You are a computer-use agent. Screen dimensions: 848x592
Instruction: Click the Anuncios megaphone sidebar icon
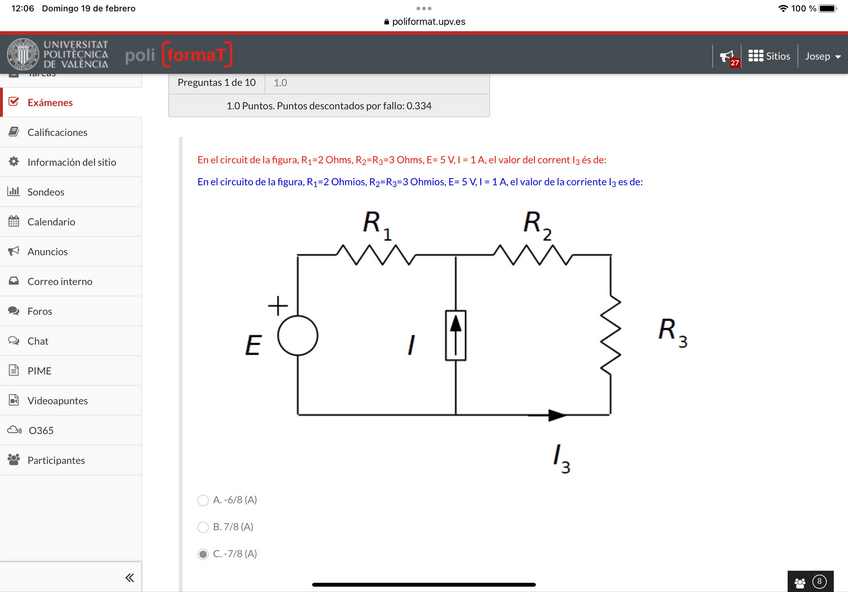tap(14, 252)
